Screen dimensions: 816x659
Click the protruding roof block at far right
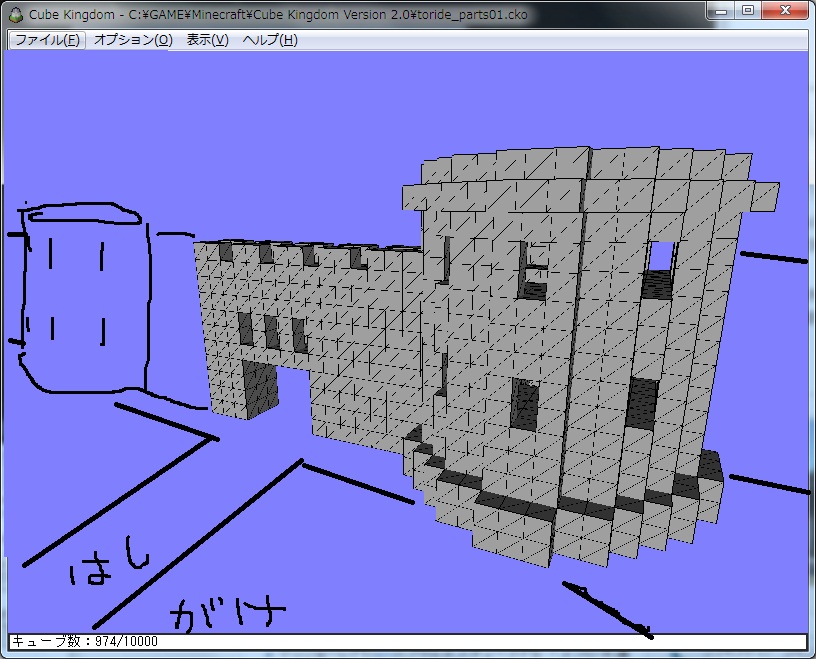tap(764, 195)
